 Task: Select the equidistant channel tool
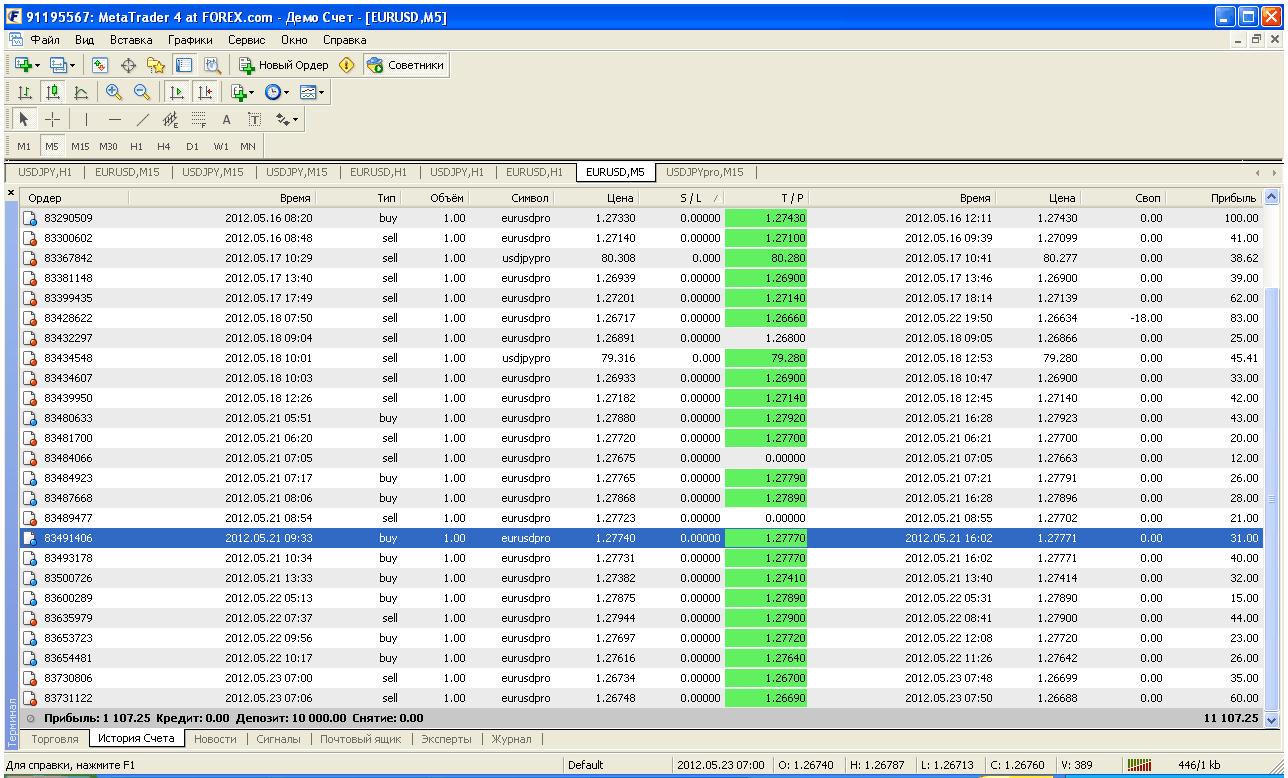coord(170,119)
